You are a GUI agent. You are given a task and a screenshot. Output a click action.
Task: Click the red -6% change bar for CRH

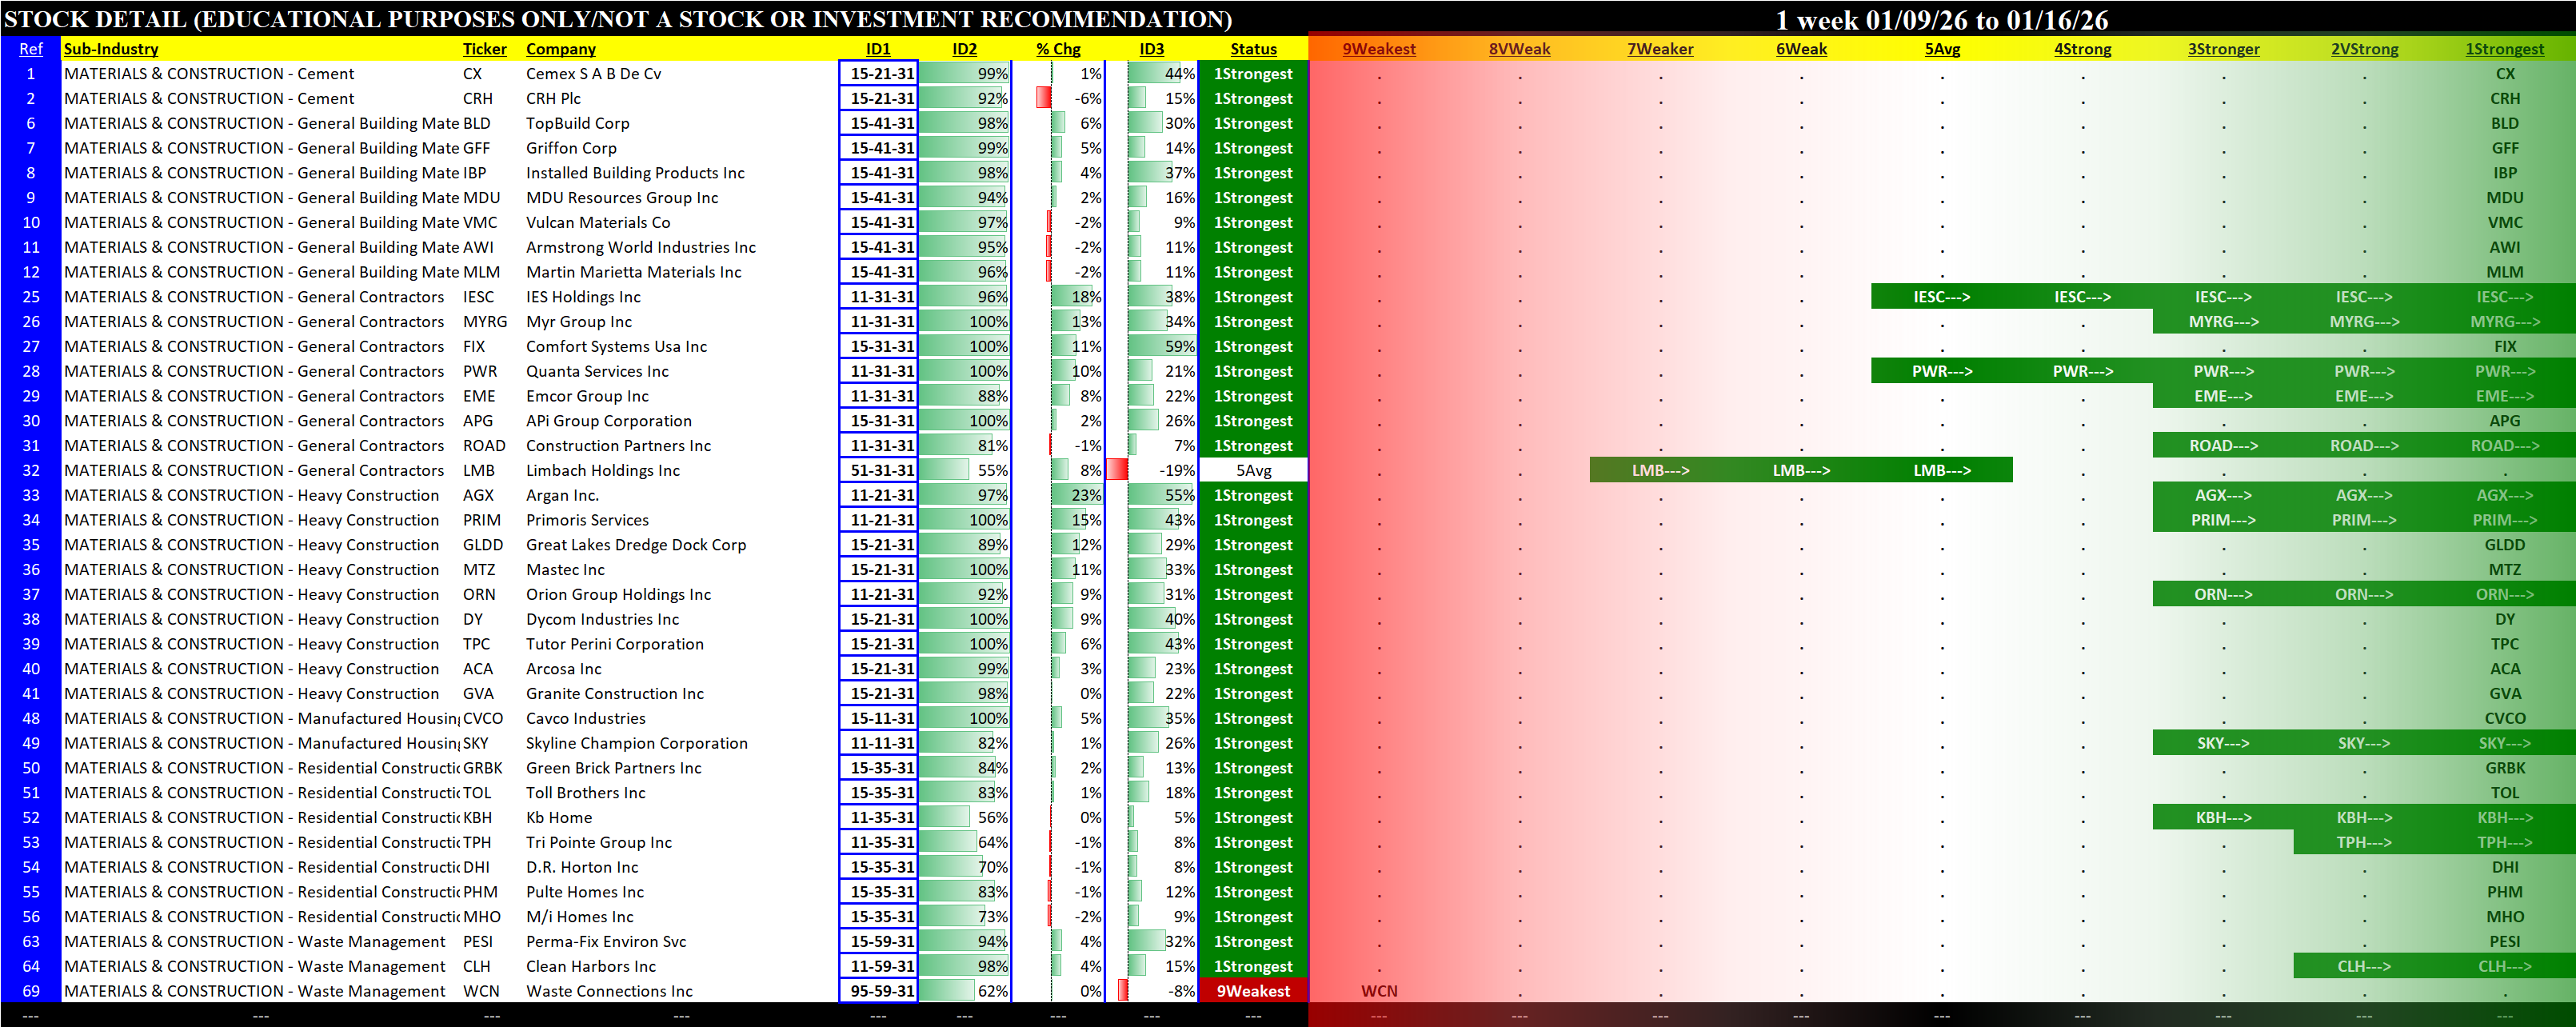click(1044, 98)
